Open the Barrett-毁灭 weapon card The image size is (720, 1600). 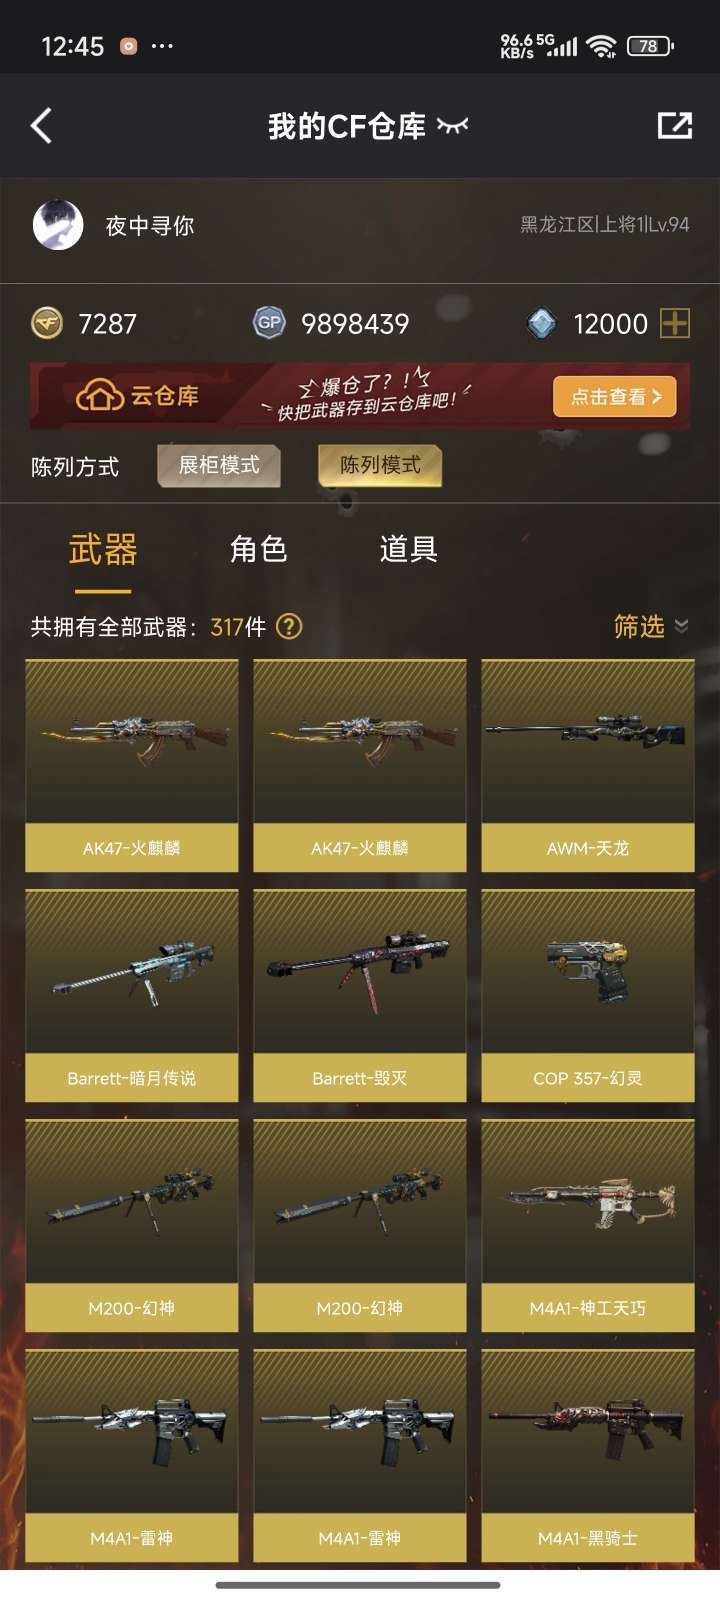[360, 996]
